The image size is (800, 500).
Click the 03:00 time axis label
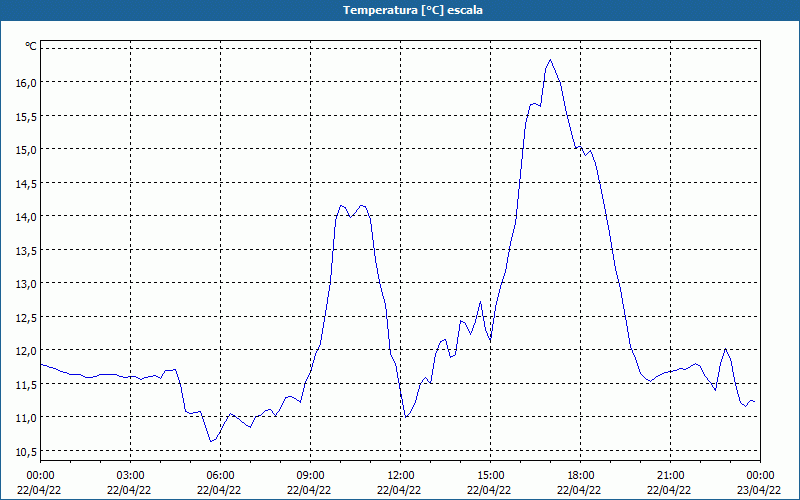(x=130, y=476)
